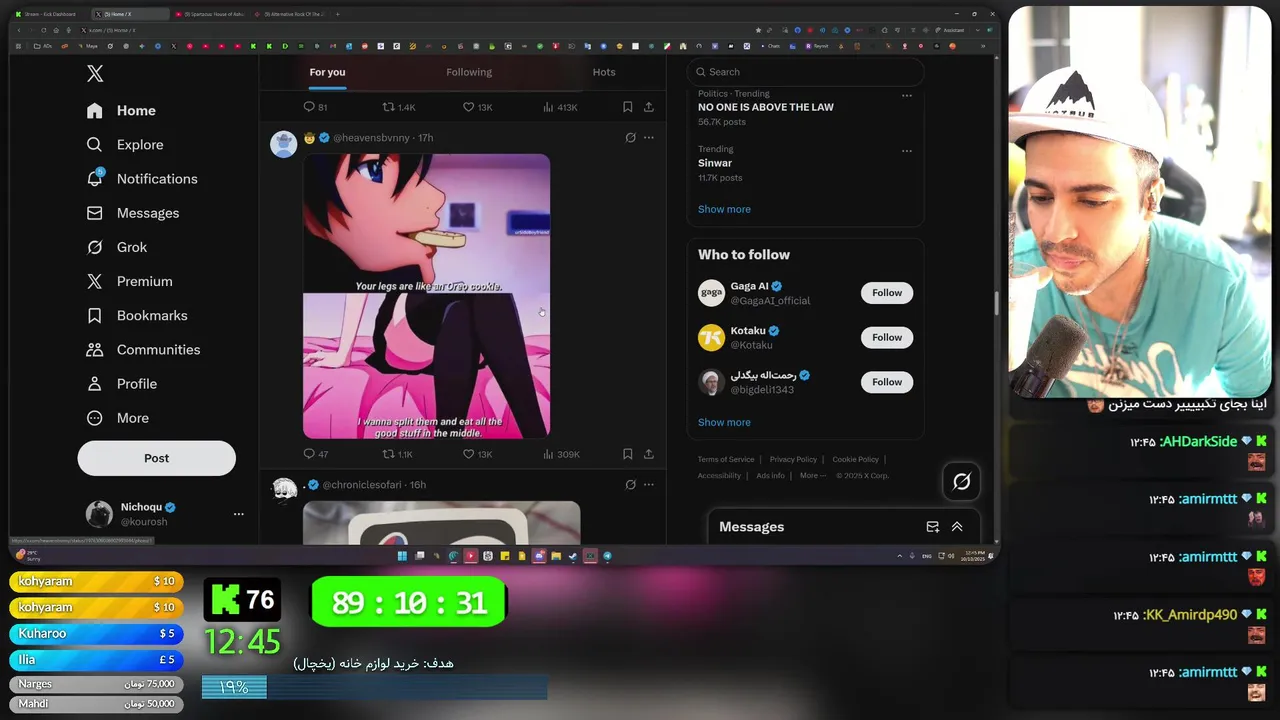The height and width of the screenshot is (720, 1280).
Task: Open the Terms of Service link
Action: tap(726, 460)
